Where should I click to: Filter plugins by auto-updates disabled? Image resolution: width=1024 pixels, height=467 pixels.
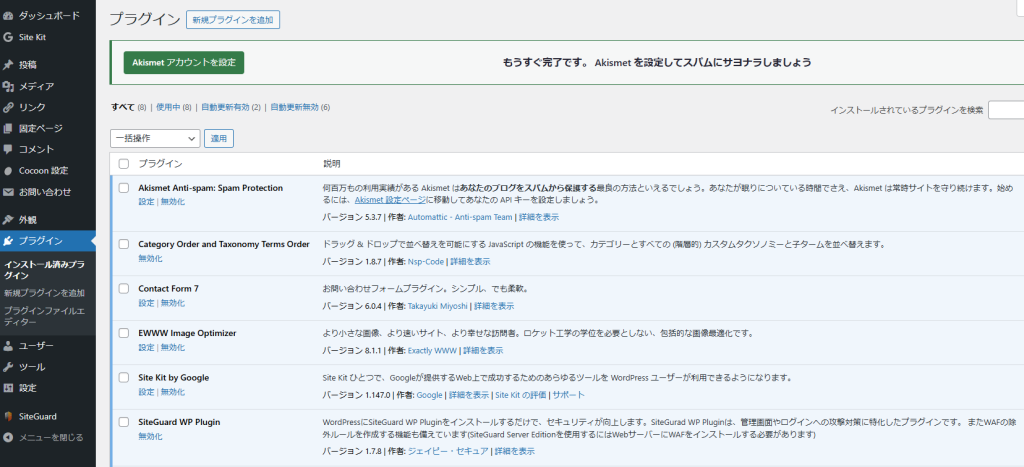[x=299, y=107]
